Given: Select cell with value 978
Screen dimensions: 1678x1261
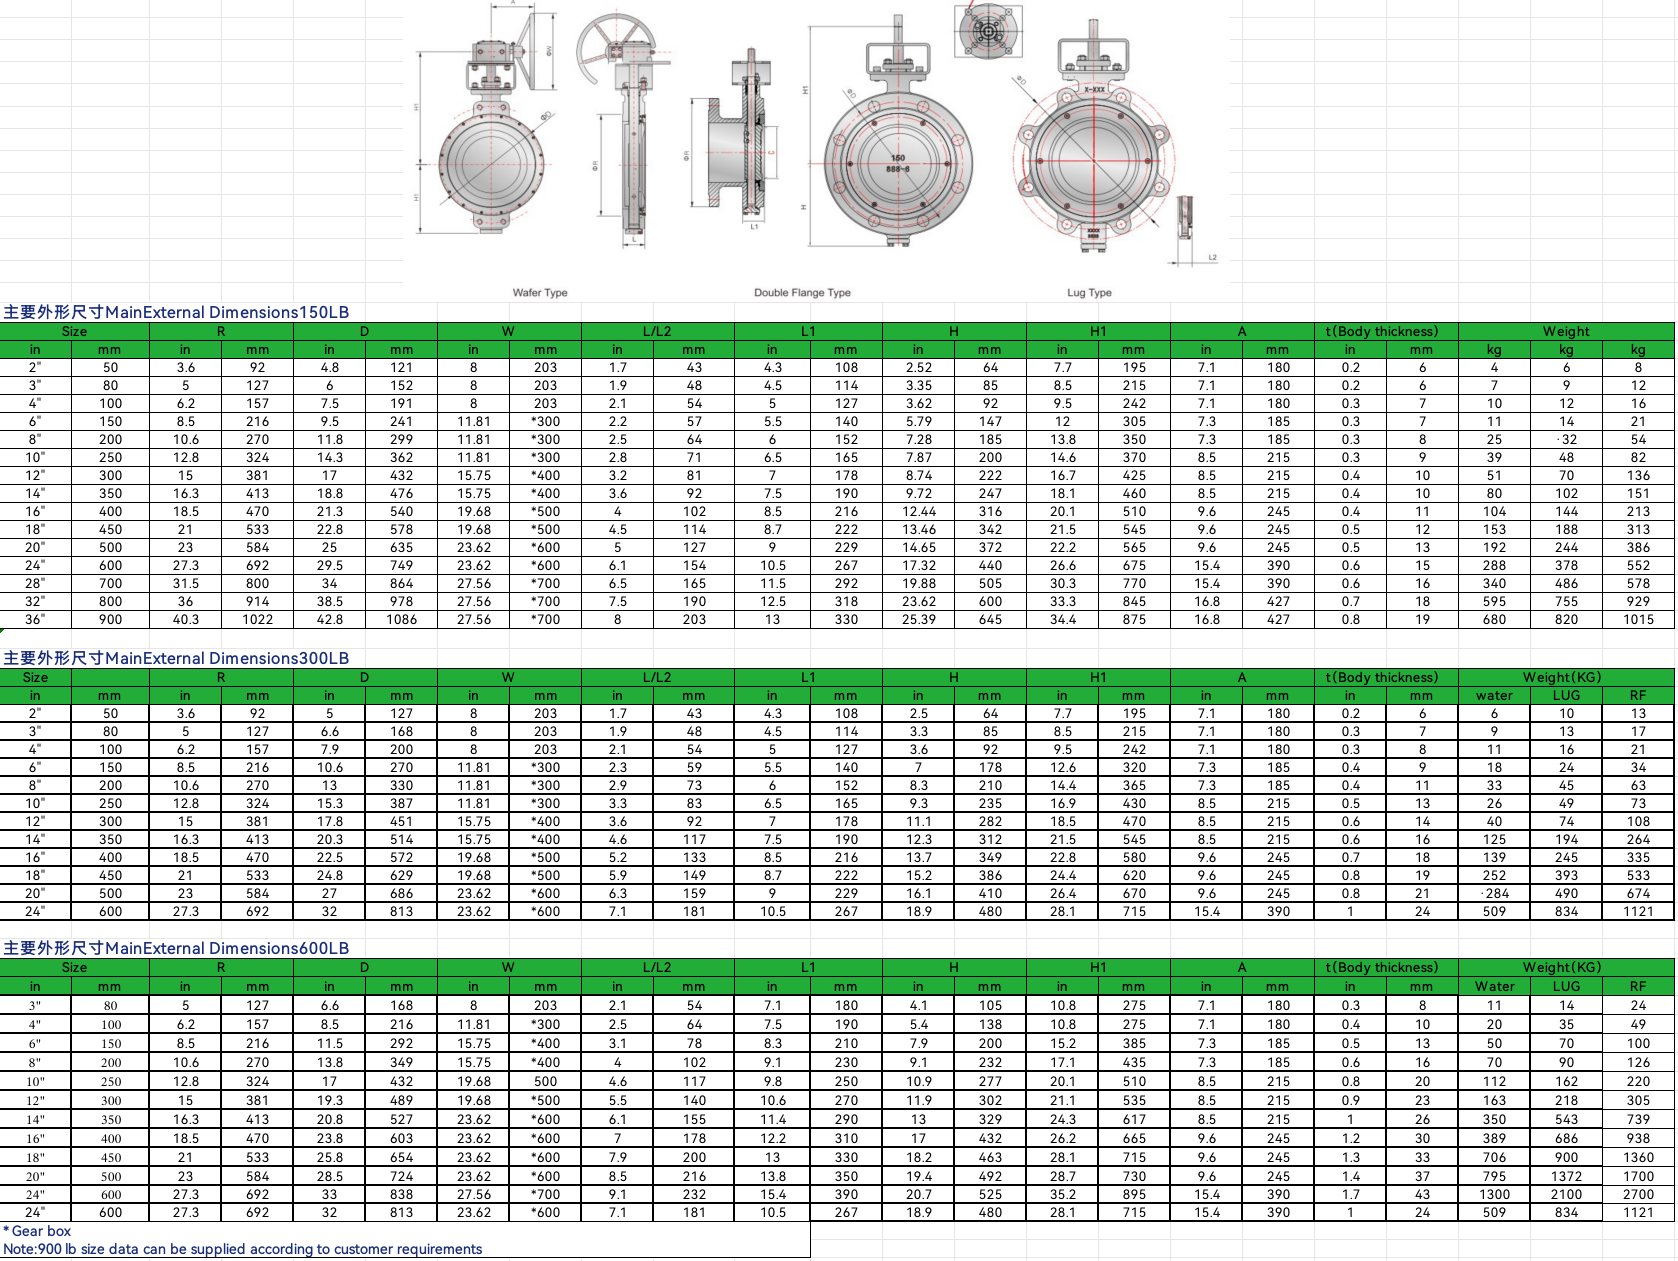Looking at the screenshot, I should click(401, 602).
